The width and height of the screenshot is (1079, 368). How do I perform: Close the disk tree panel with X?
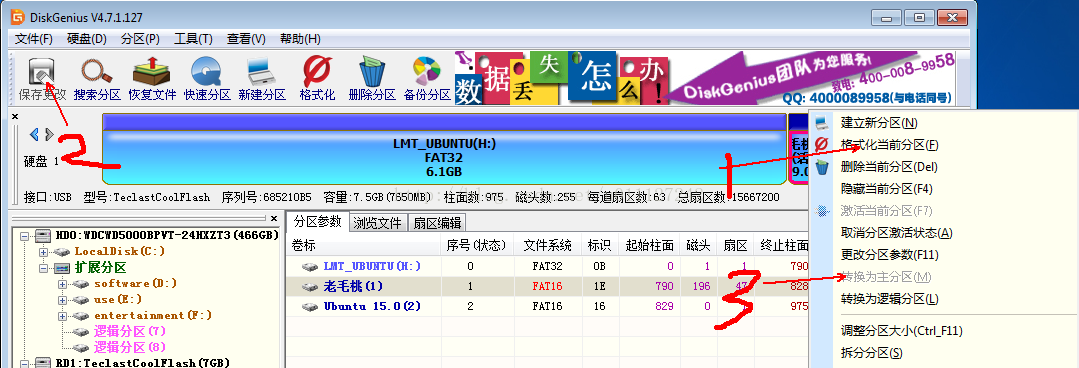click(x=274, y=219)
